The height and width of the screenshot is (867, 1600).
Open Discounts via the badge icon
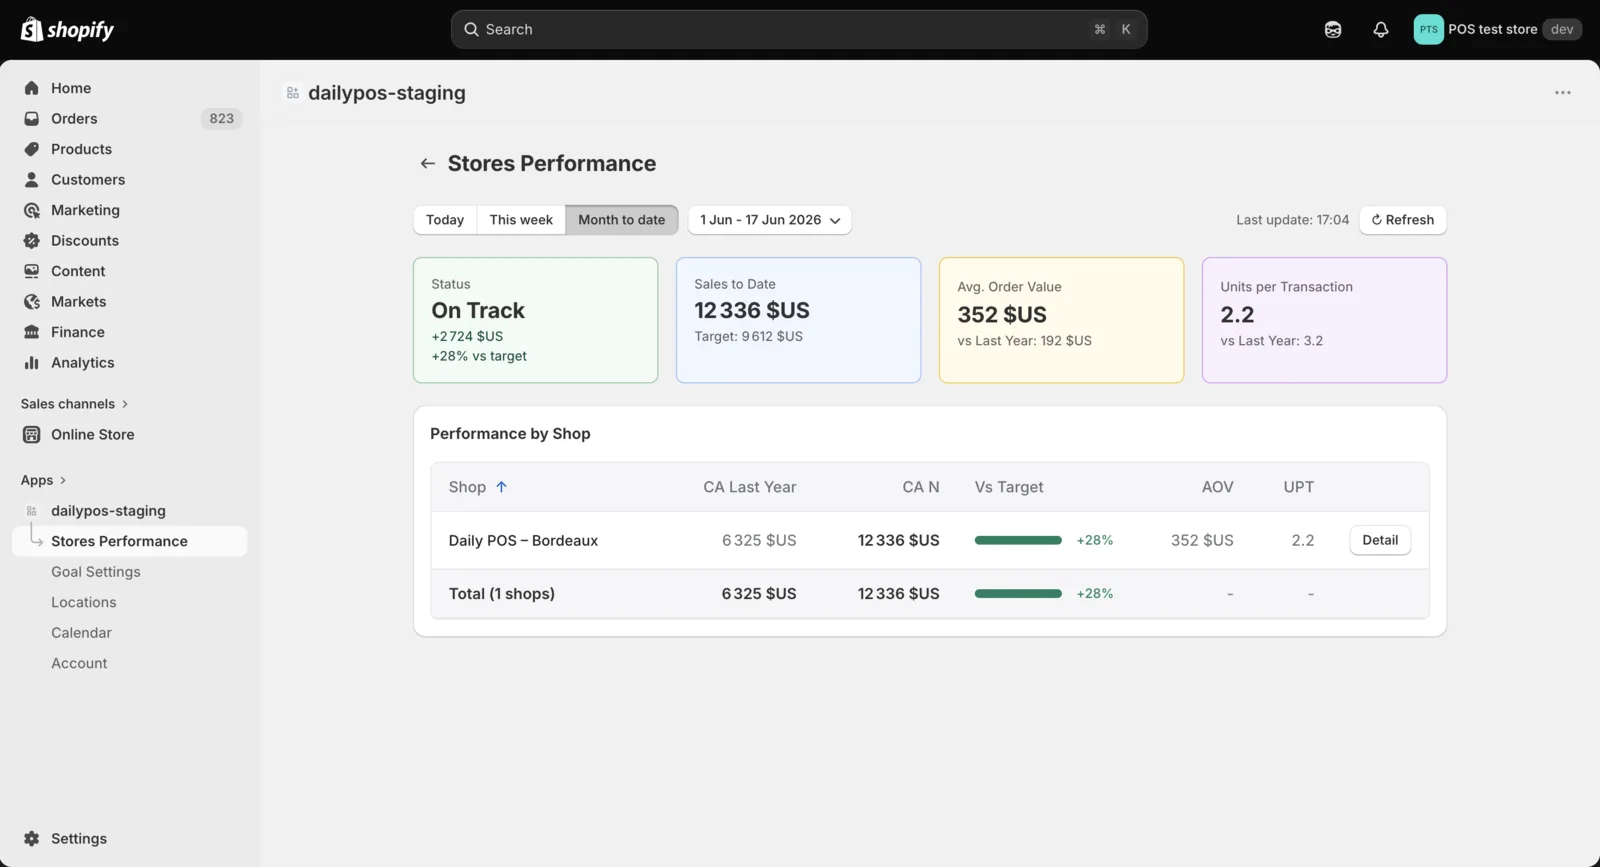32,240
